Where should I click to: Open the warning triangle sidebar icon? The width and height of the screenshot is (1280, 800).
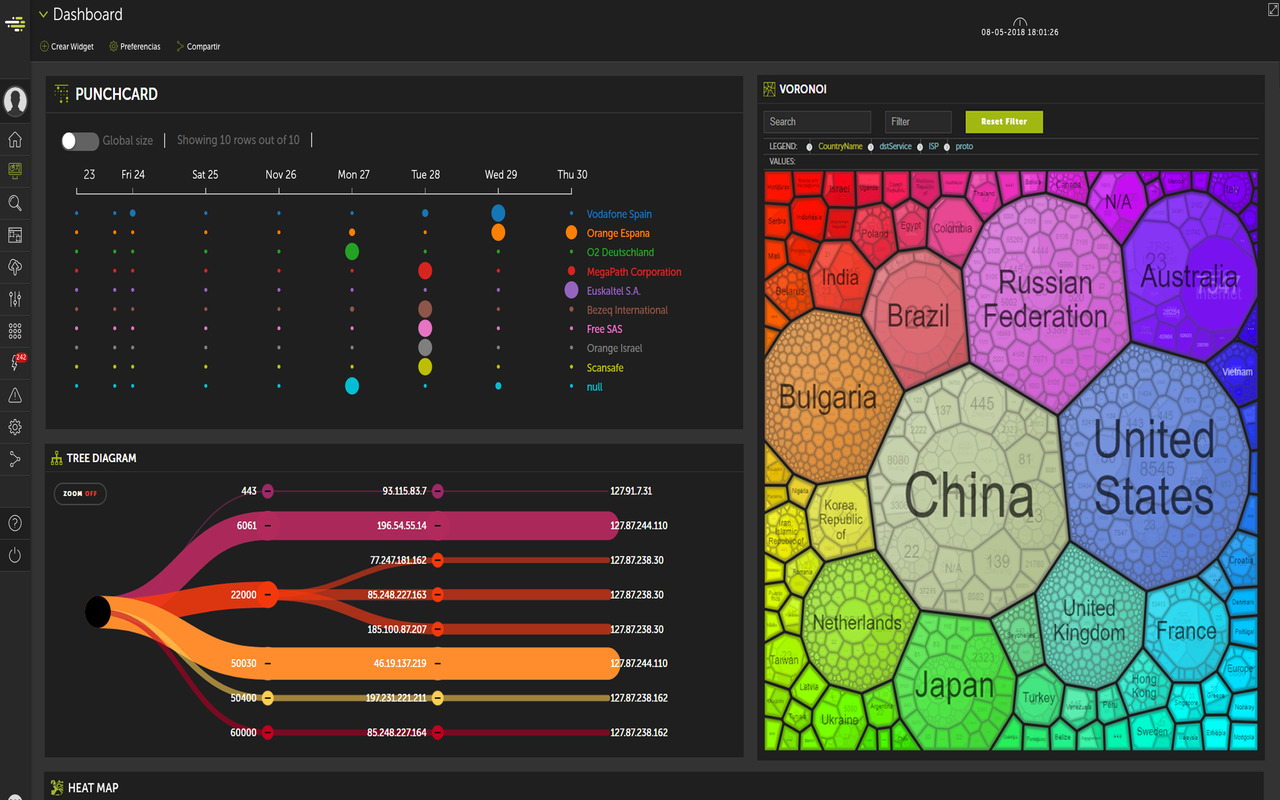[15, 395]
